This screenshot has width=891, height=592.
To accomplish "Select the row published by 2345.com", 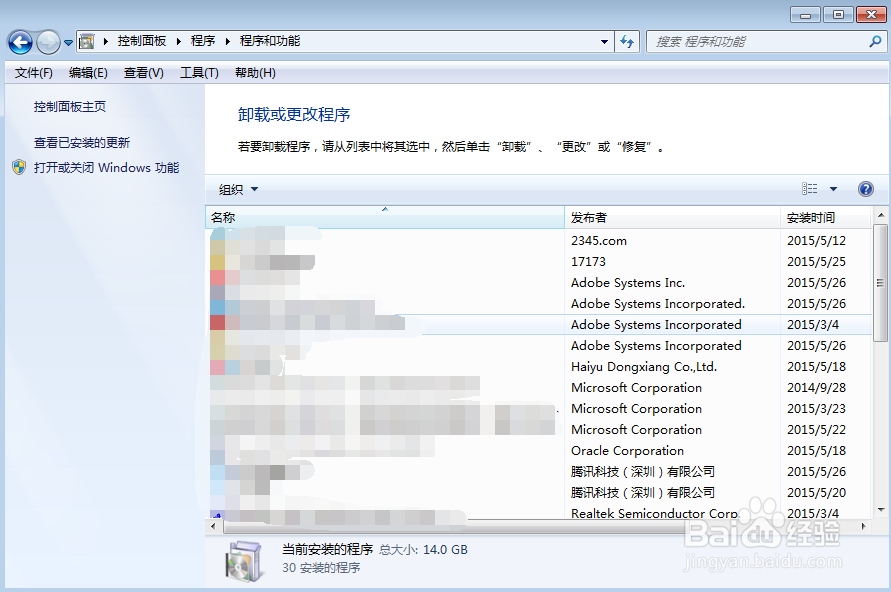I will click(538, 241).
